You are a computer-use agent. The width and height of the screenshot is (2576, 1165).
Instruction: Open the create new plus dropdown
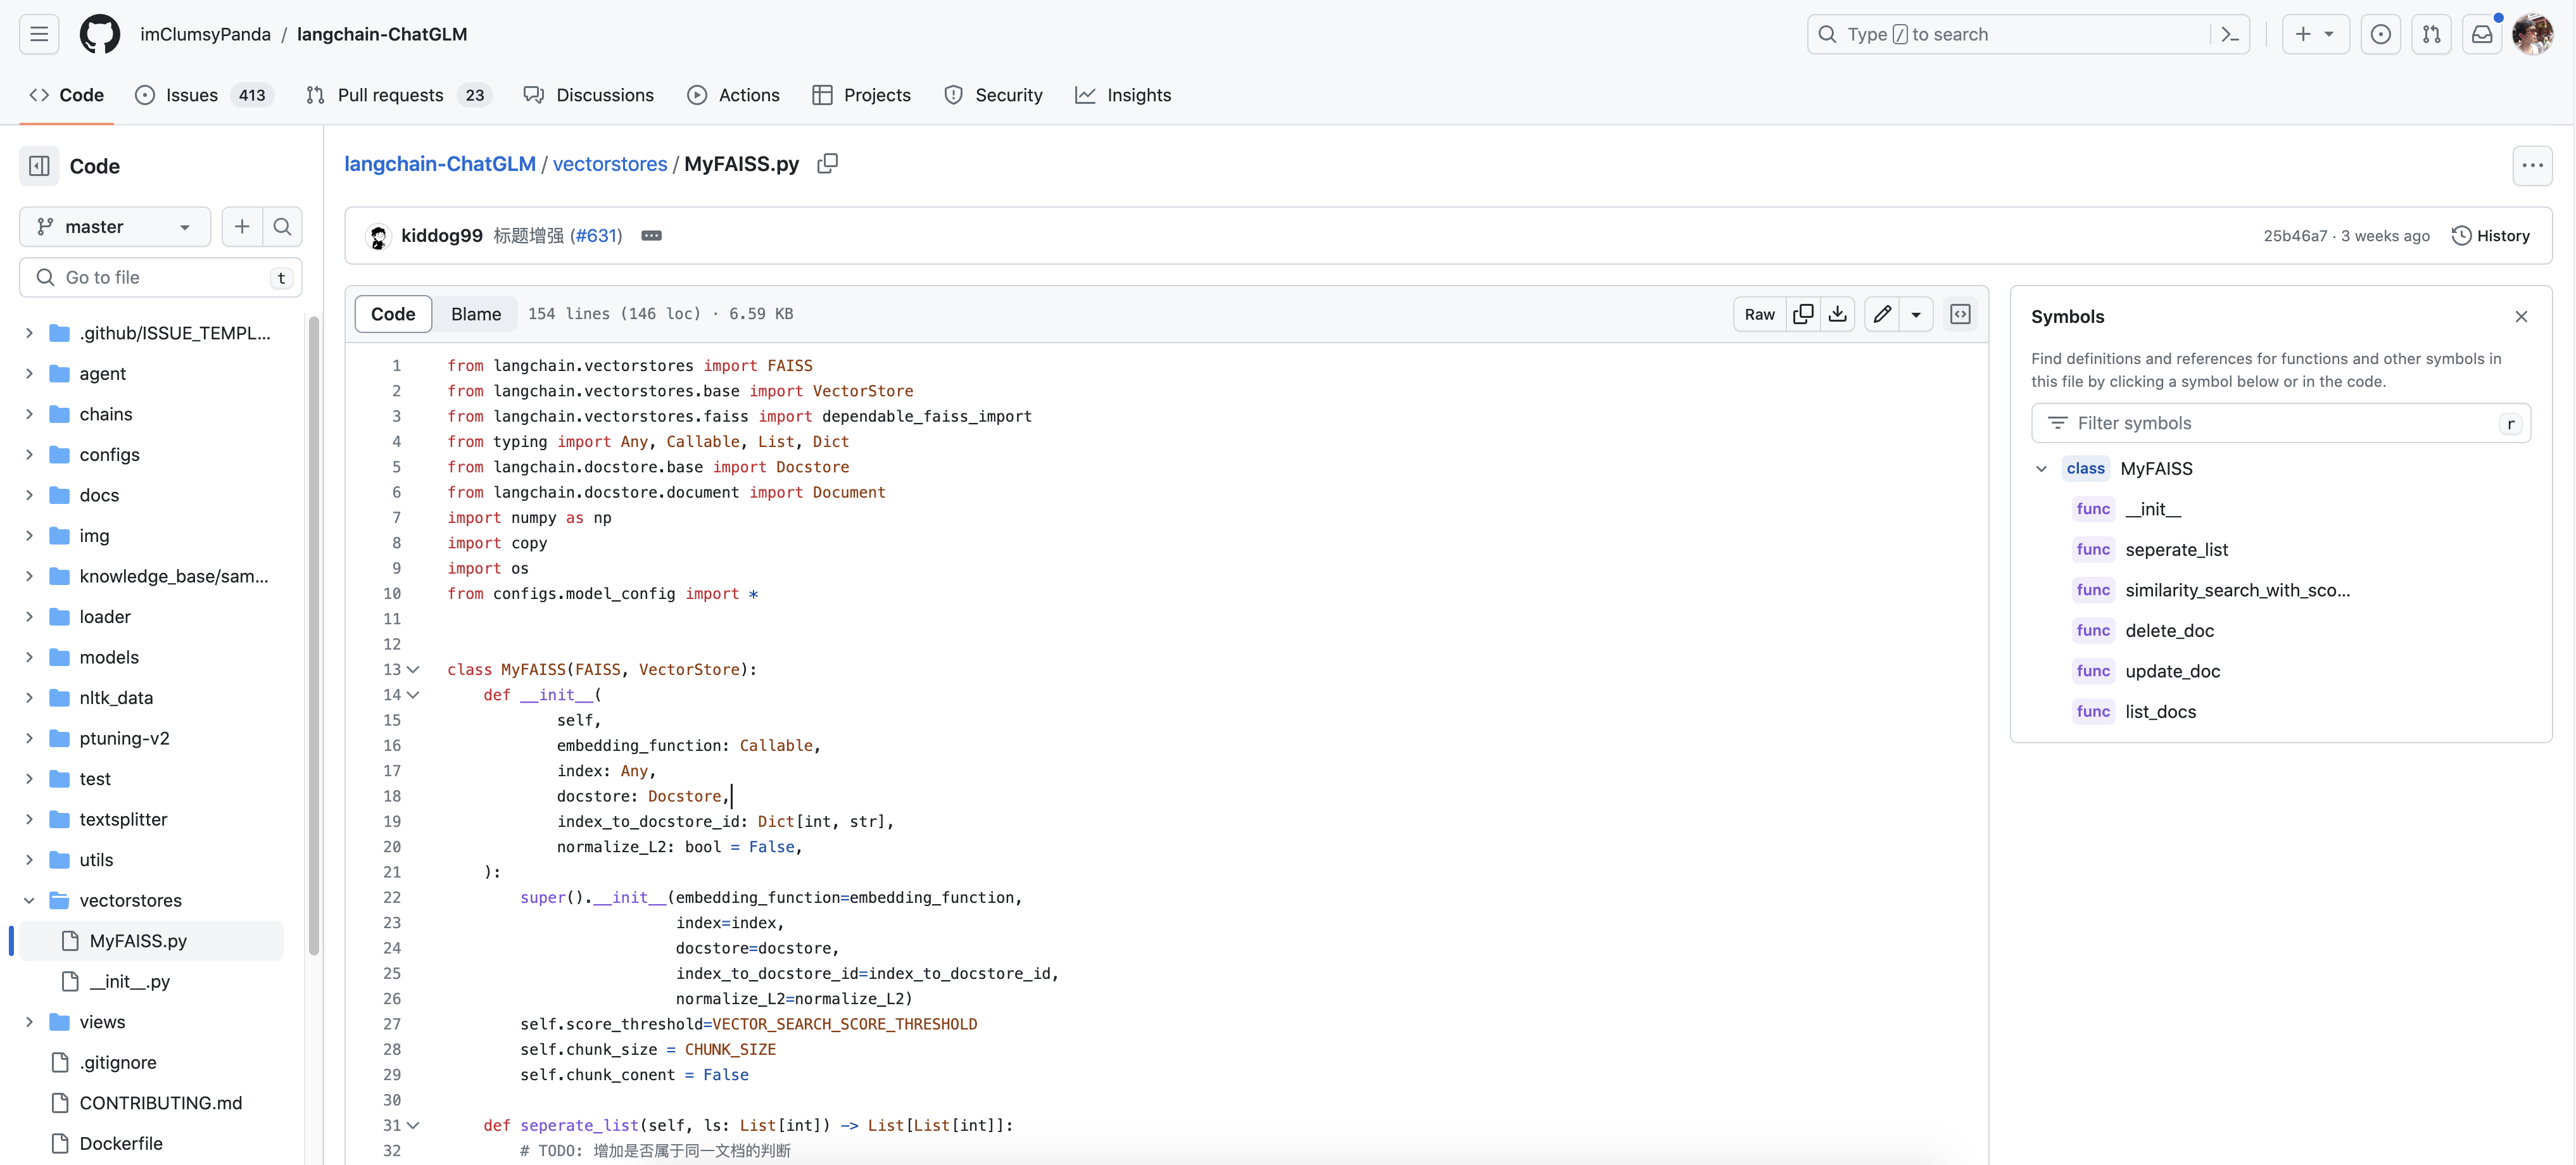click(x=2315, y=34)
